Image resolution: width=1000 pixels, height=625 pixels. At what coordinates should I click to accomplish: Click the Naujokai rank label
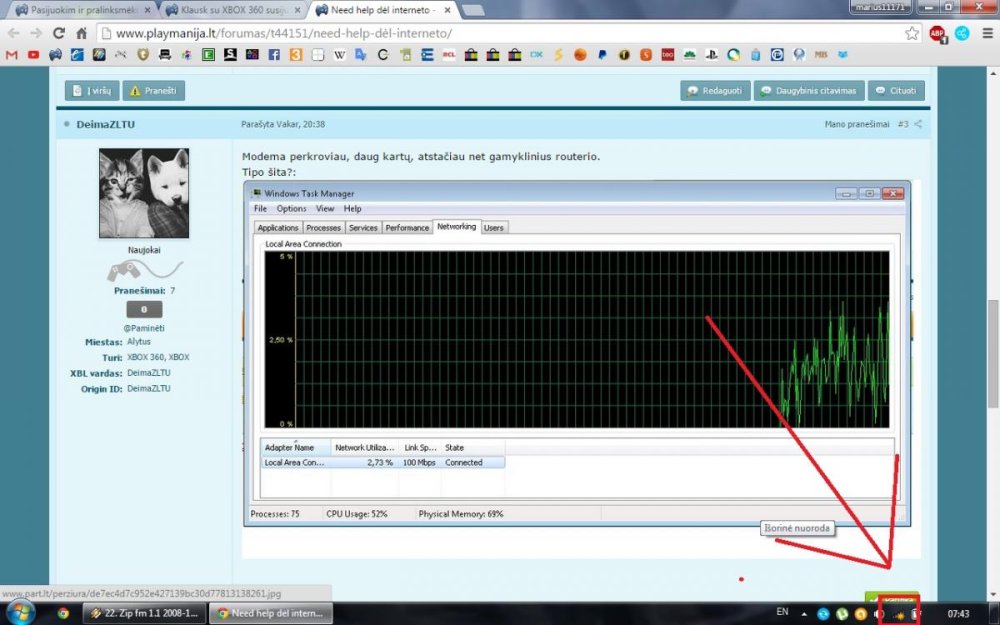point(144,250)
